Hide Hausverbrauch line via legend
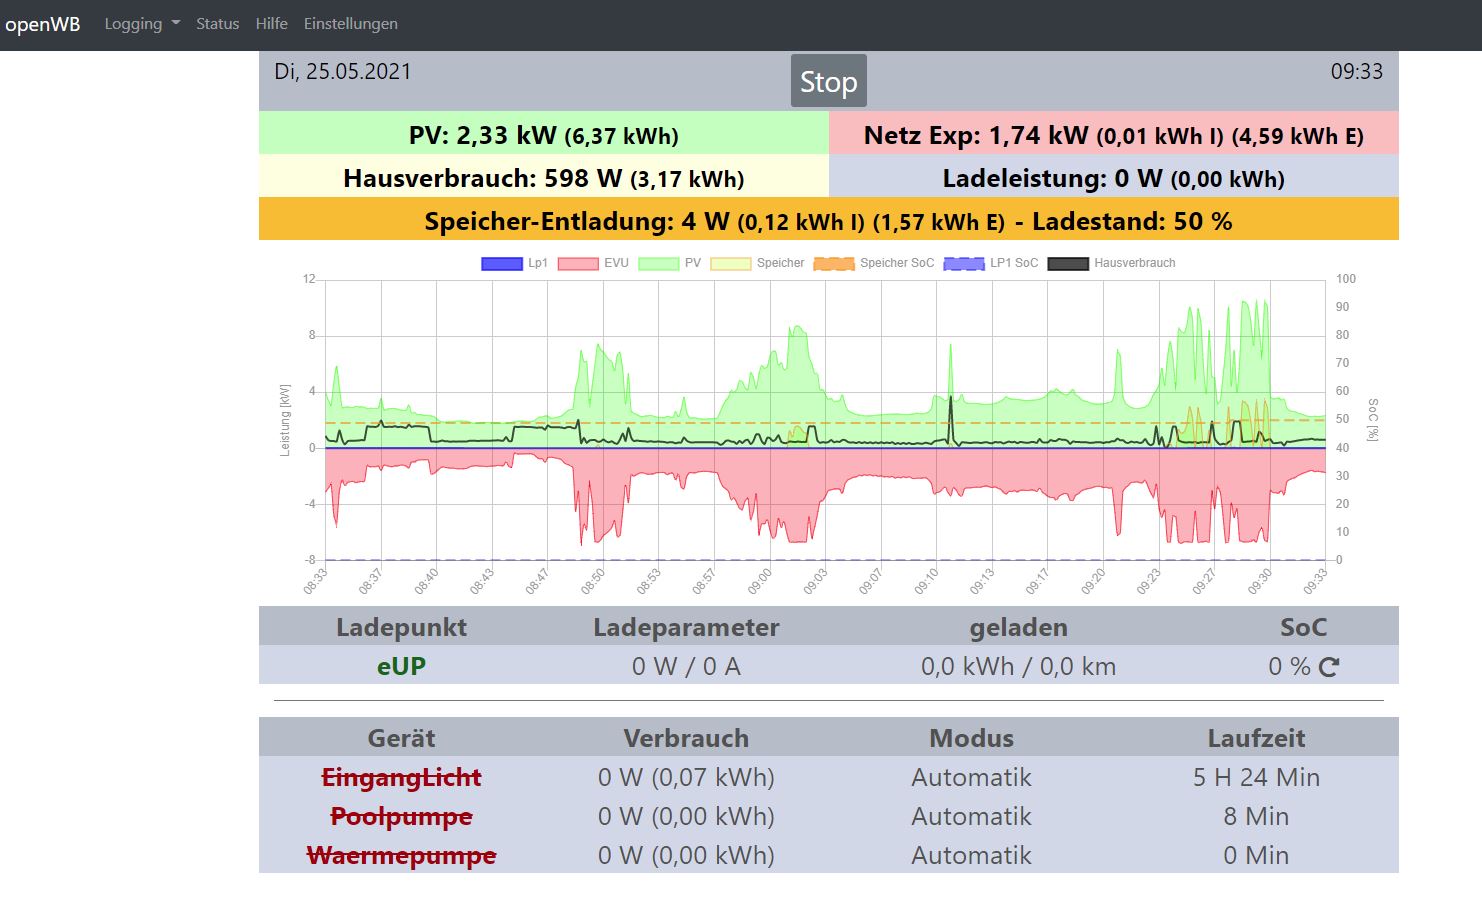Viewport: 1482px width, 916px height. coord(1068,264)
